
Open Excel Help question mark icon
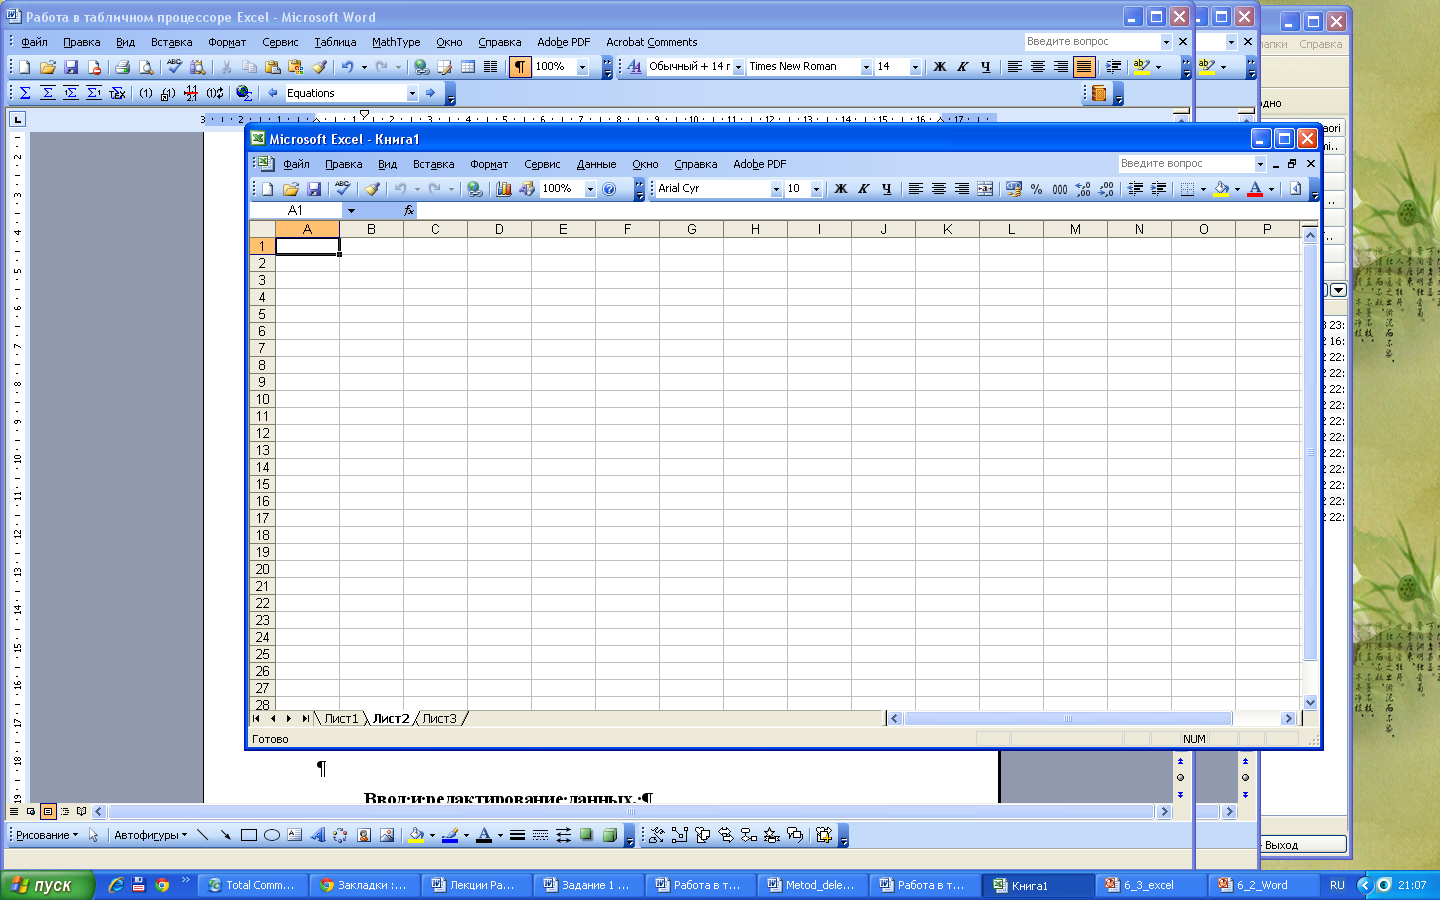(x=609, y=189)
